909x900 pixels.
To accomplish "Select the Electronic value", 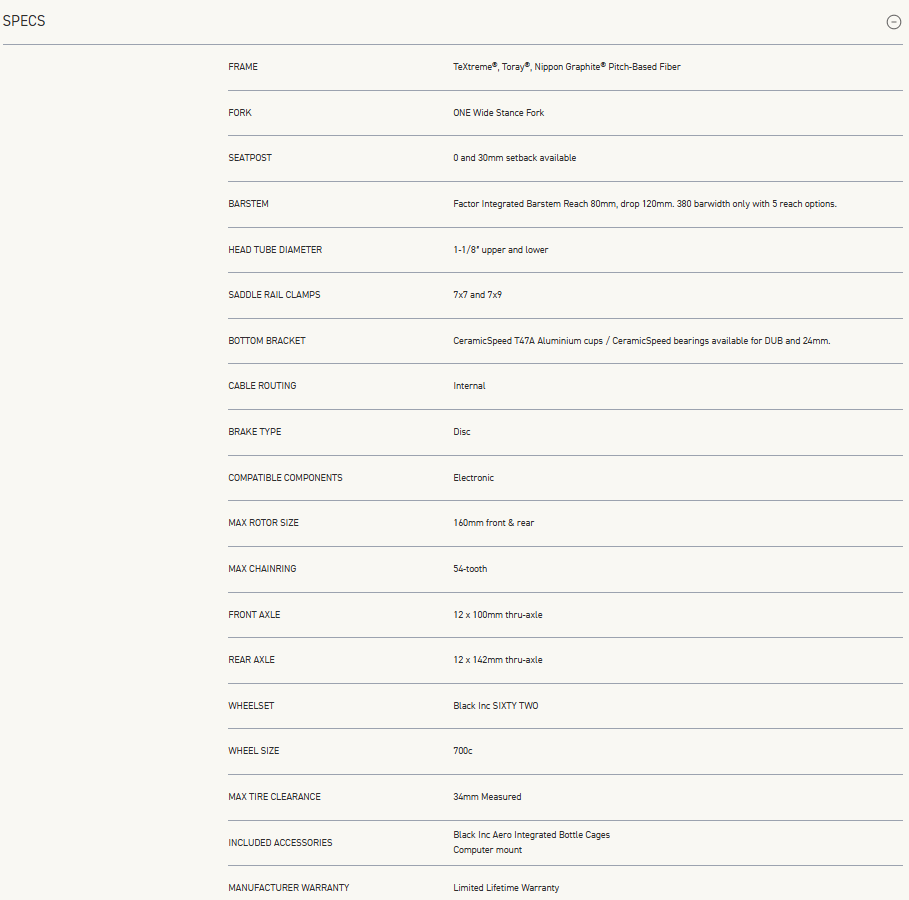I will tap(473, 477).
